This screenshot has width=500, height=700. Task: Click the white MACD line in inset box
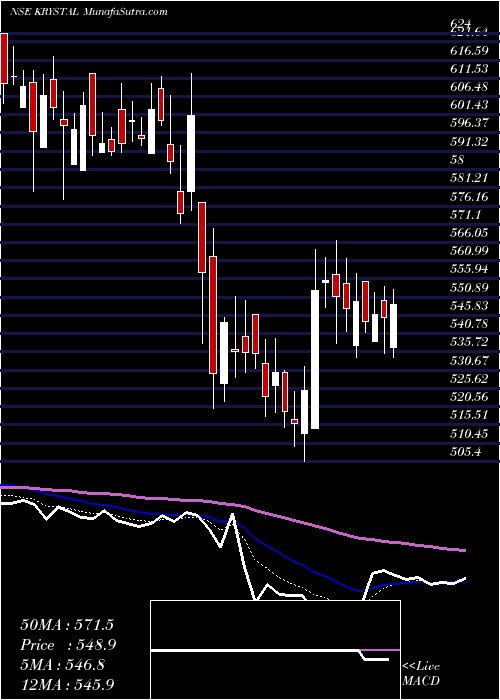click(270, 652)
